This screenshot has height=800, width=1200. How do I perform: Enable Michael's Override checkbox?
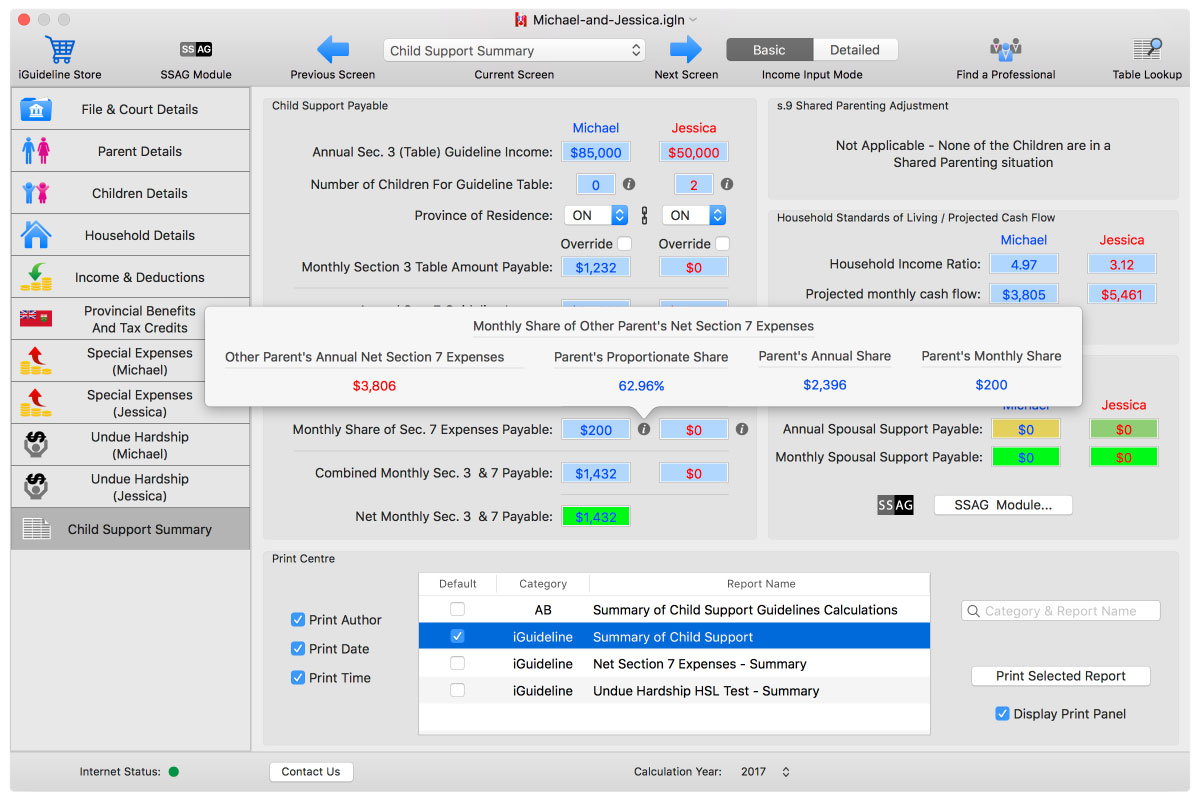(x=625, y=243)
